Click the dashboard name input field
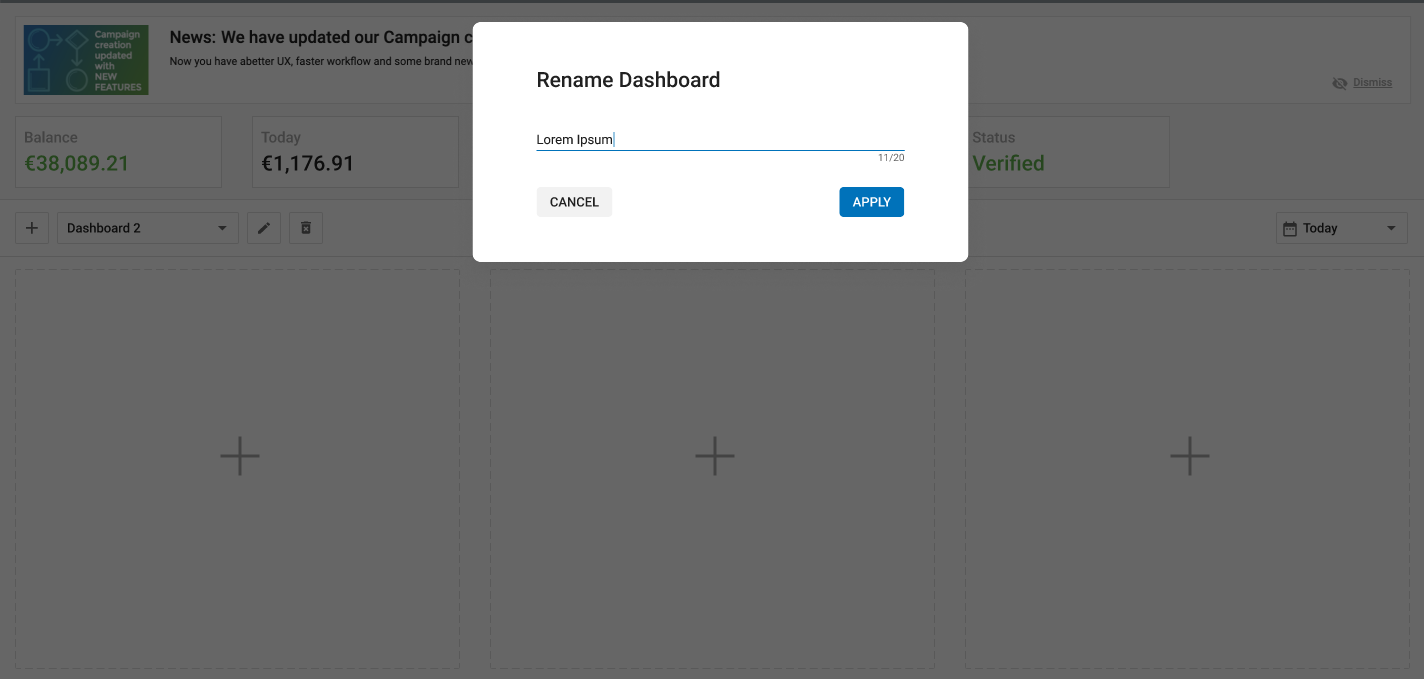Screen dimensions: 1424x679 (x=720, y=139)
